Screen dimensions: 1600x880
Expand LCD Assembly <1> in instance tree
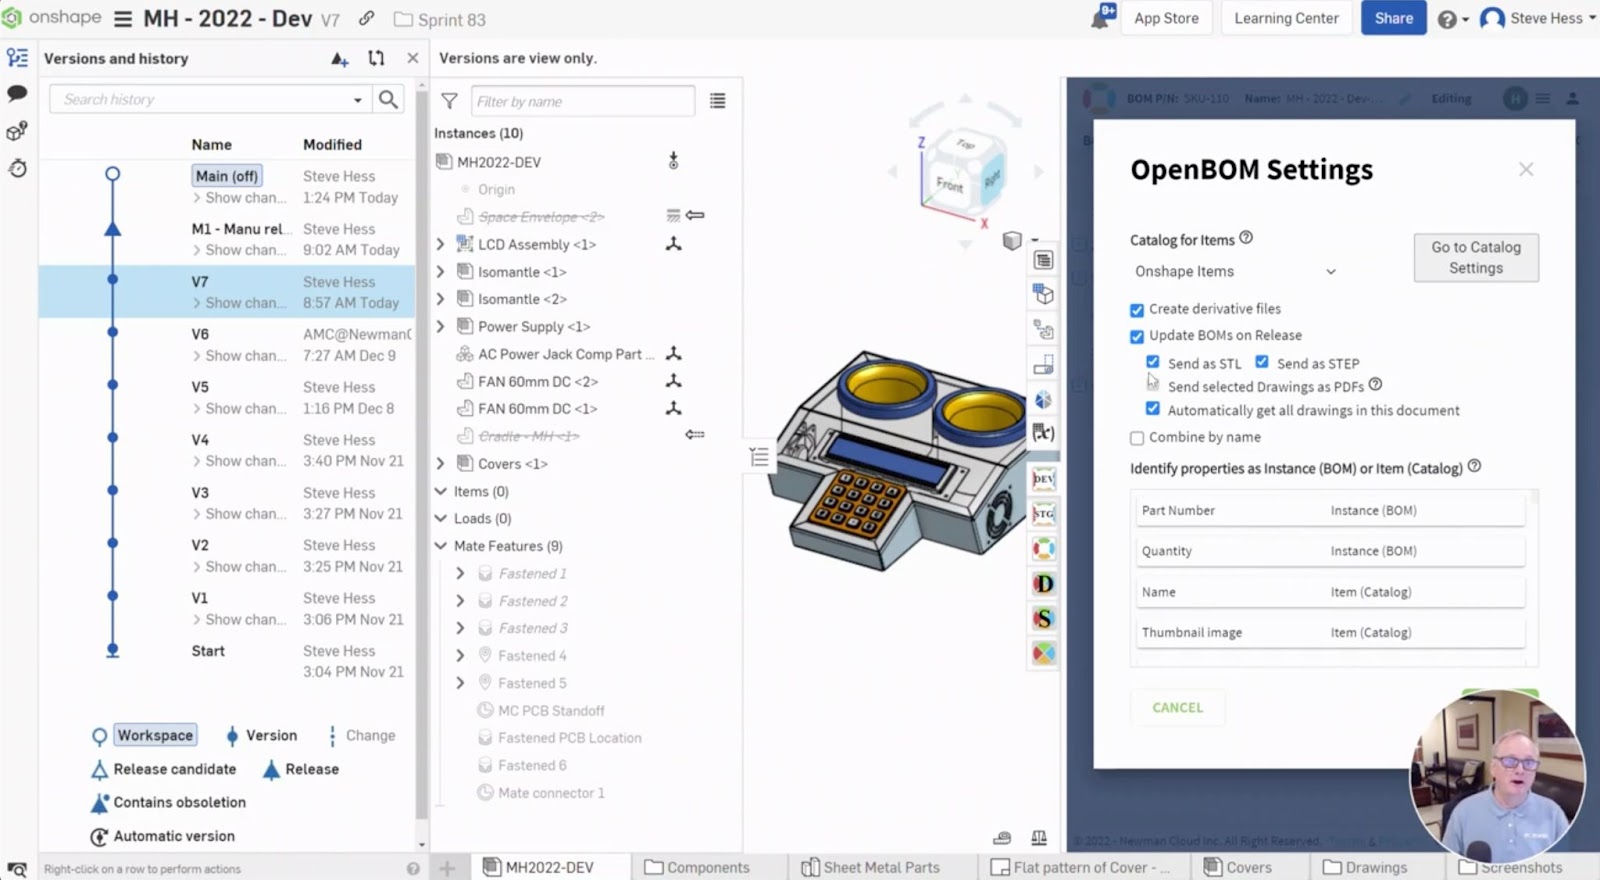(x=440, y=244)
